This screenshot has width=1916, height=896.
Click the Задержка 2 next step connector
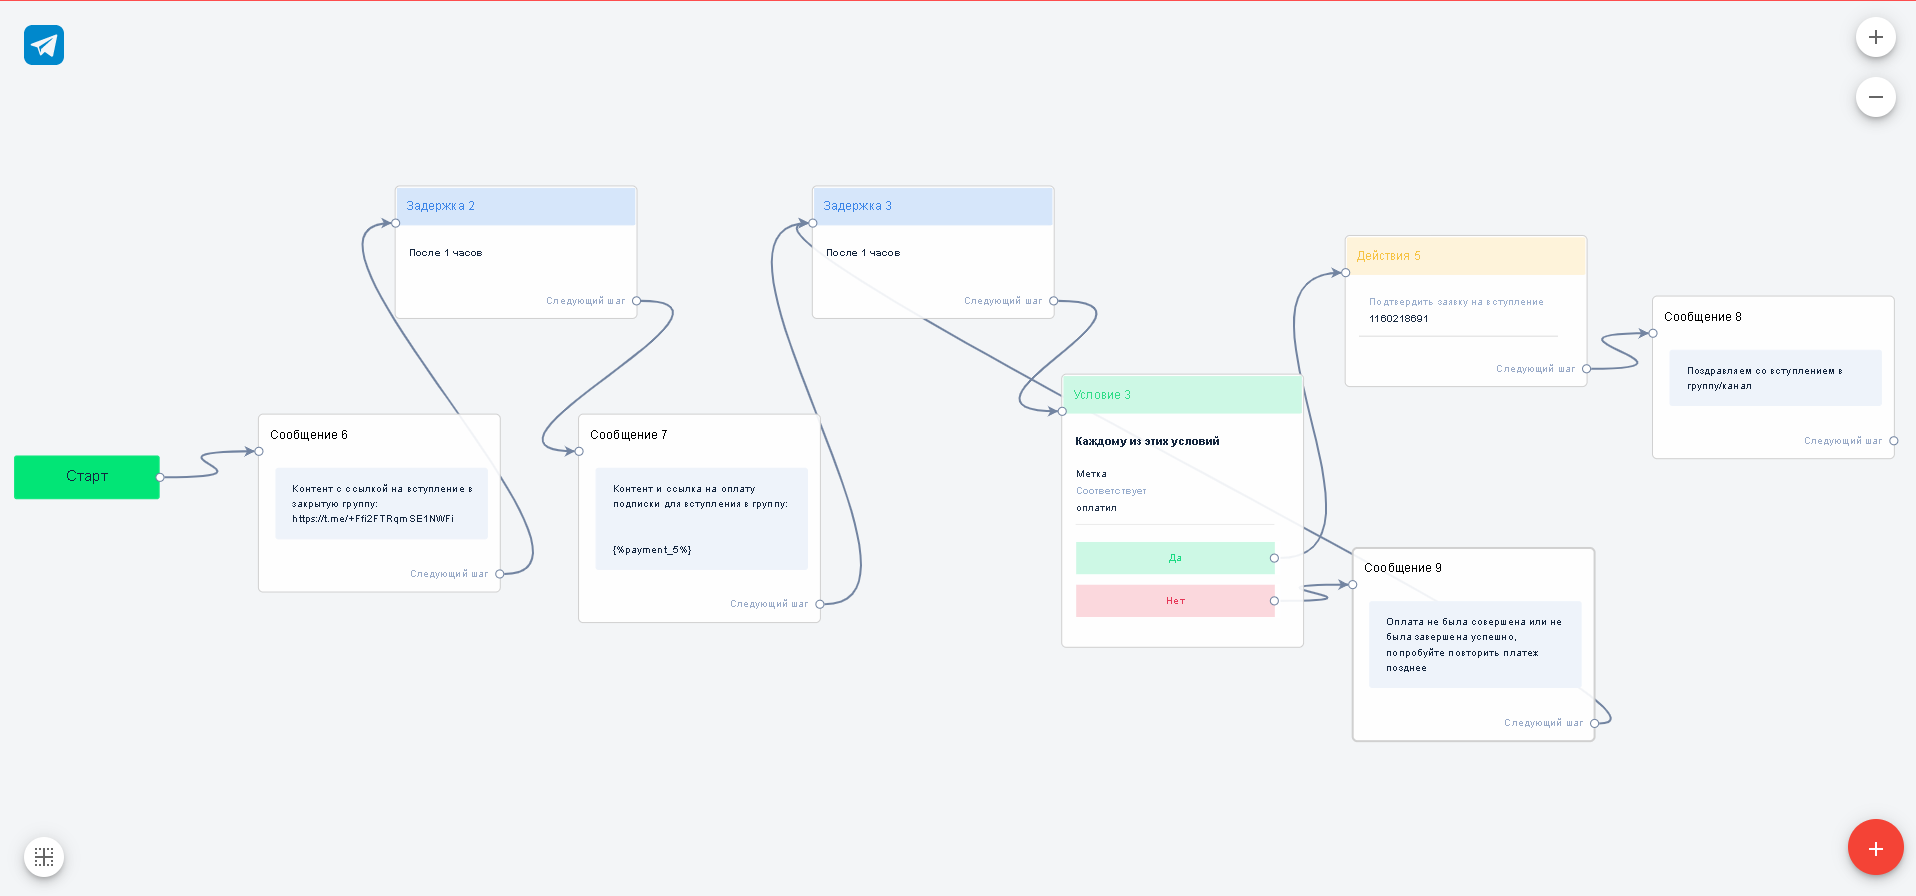click(636, 301)
